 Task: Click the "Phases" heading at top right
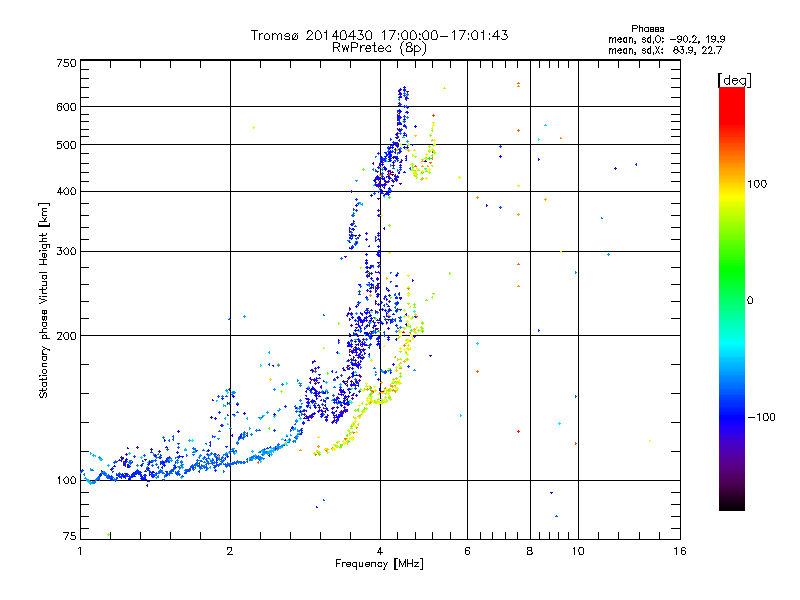point(647,29)
